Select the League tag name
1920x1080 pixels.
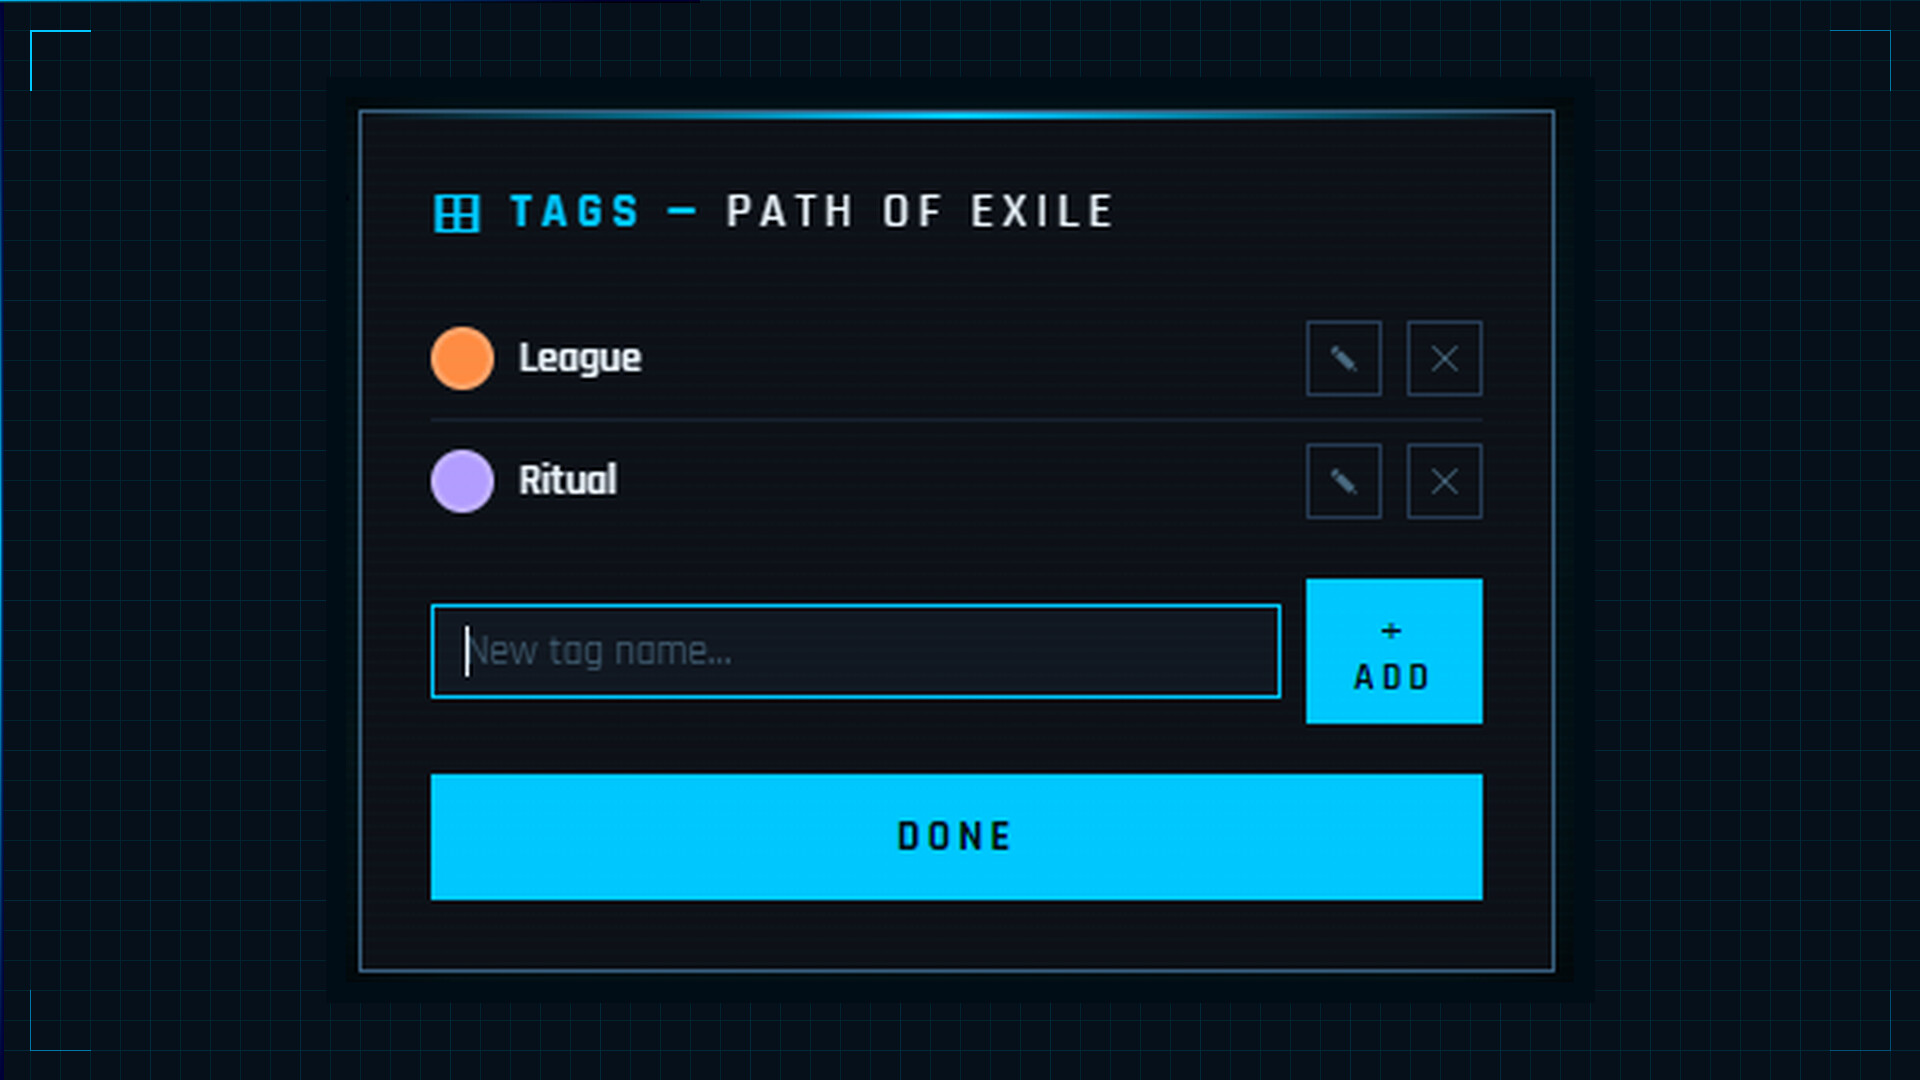pyautogui.click(x=580, y=358)
